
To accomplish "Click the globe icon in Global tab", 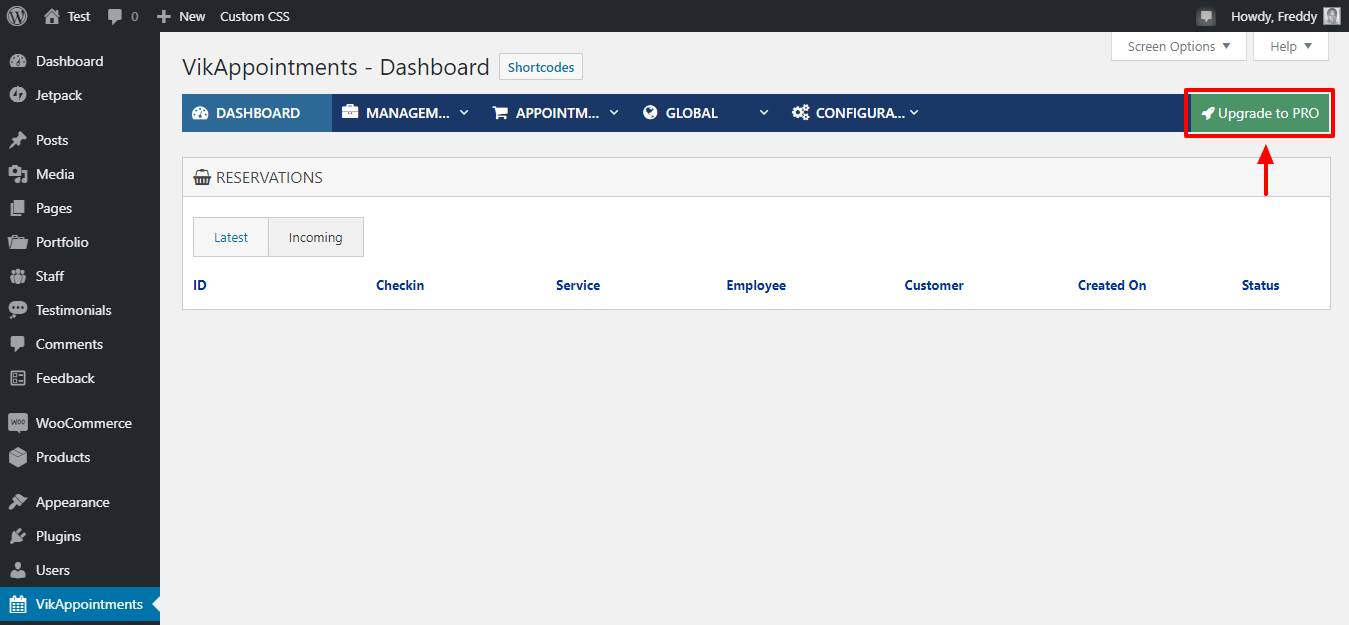I will pos(650,113).
